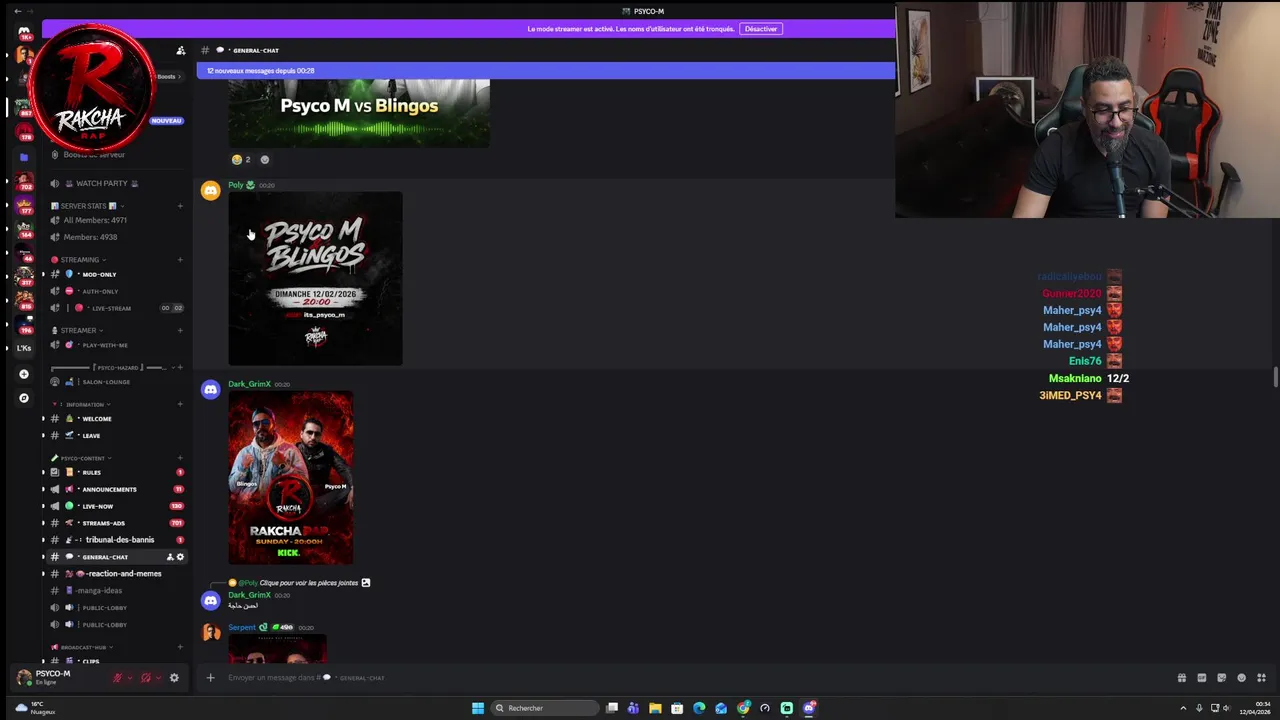This screenshot has height=720, width=1280.
Task: Open the L'Ks server
Action: (x=24, y=348)
